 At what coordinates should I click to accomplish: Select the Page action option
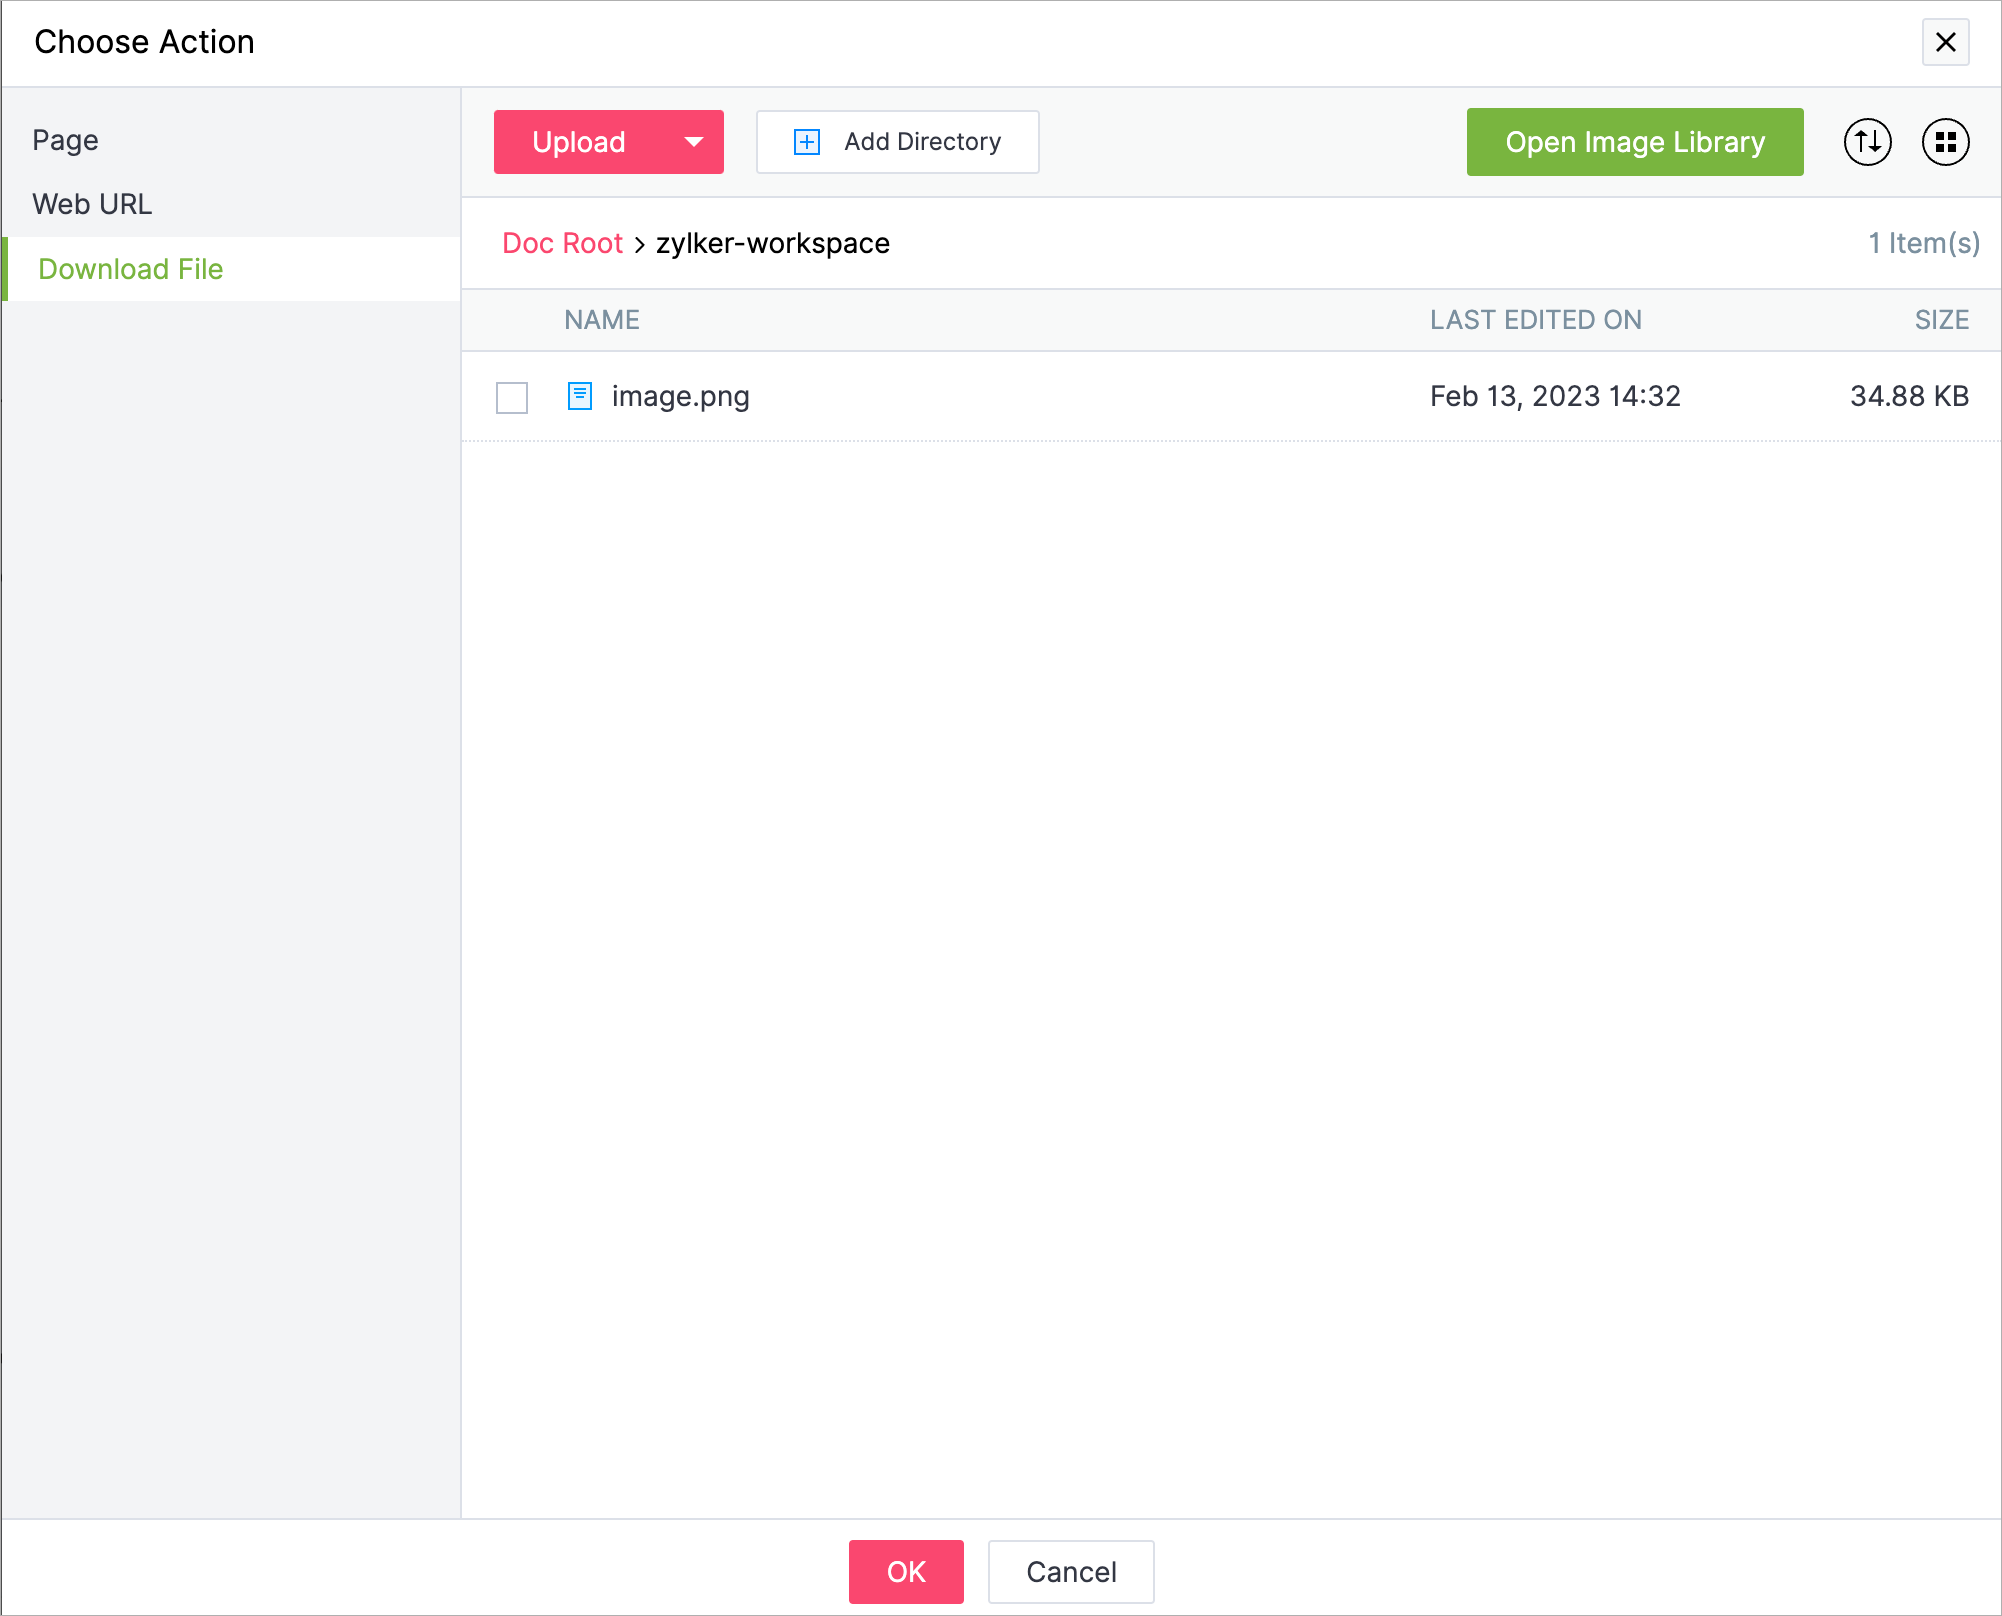coord(66,140)
